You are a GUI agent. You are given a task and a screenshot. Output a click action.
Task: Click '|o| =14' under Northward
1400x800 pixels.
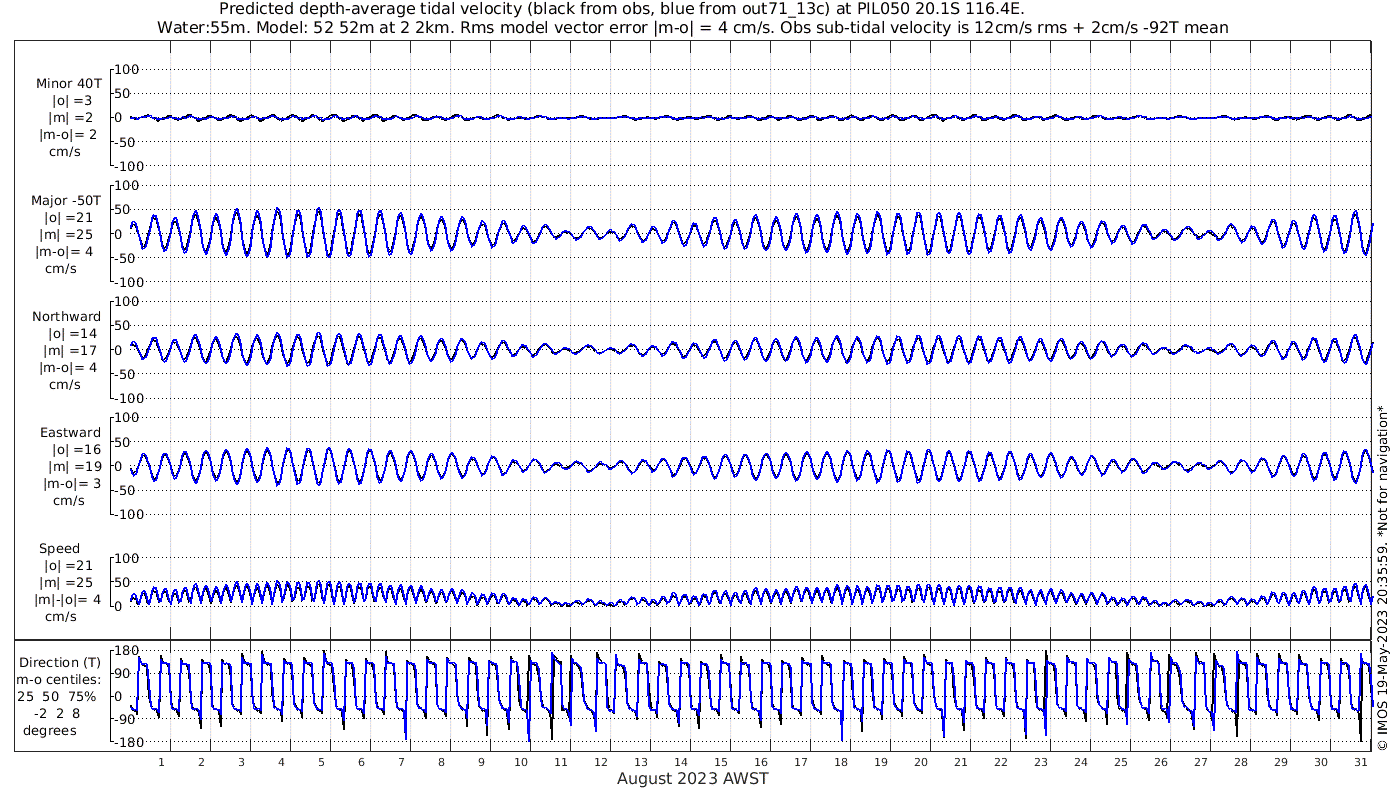pyautogui.click(x=72, y=334)
